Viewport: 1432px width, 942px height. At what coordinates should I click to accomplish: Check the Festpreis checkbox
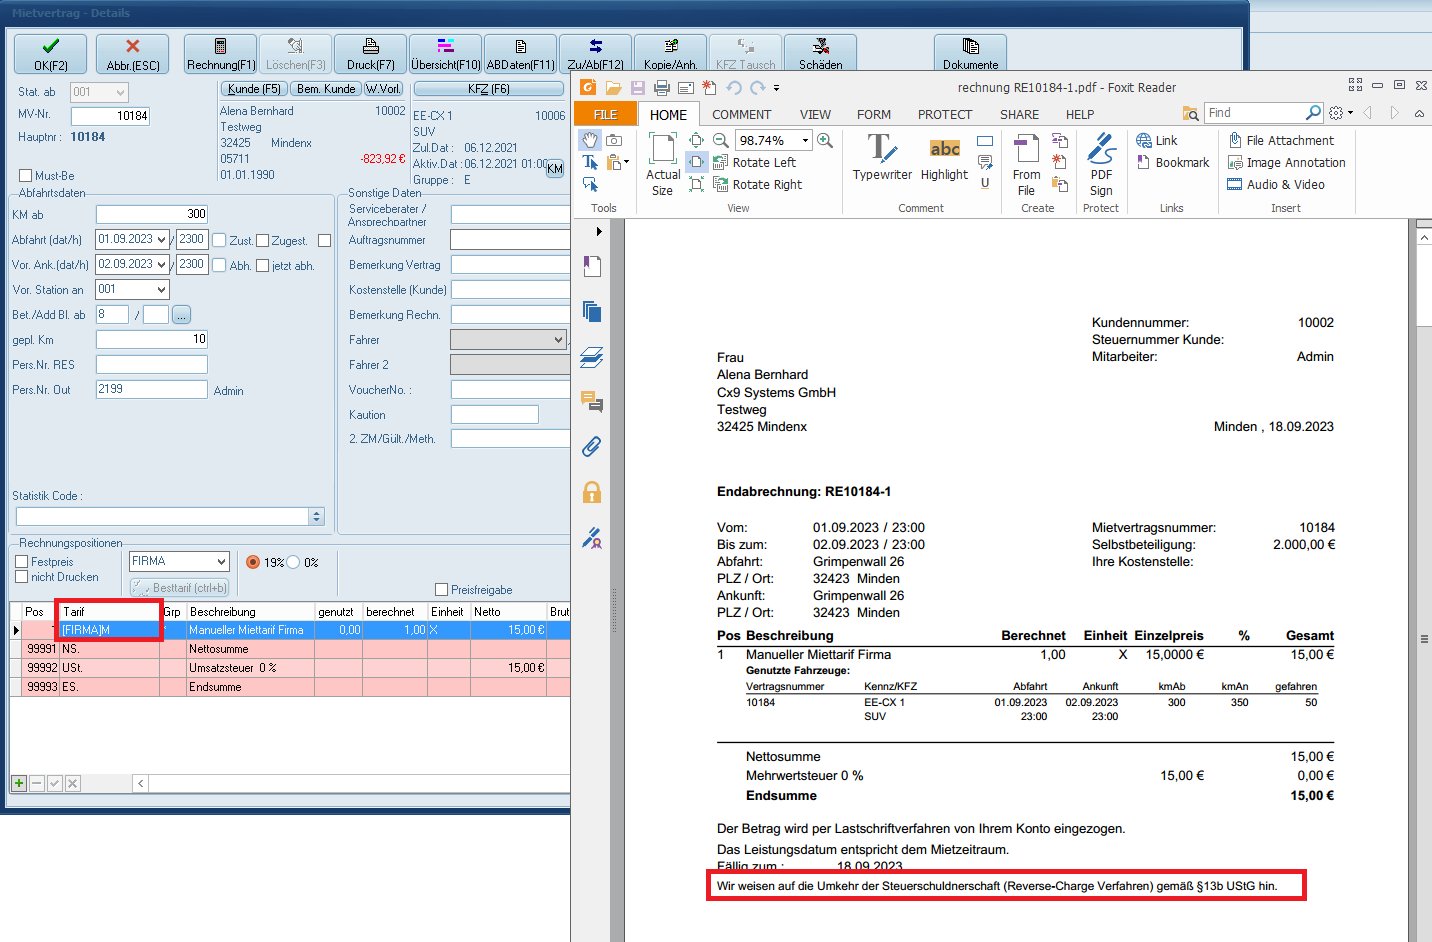coord(22,562)
